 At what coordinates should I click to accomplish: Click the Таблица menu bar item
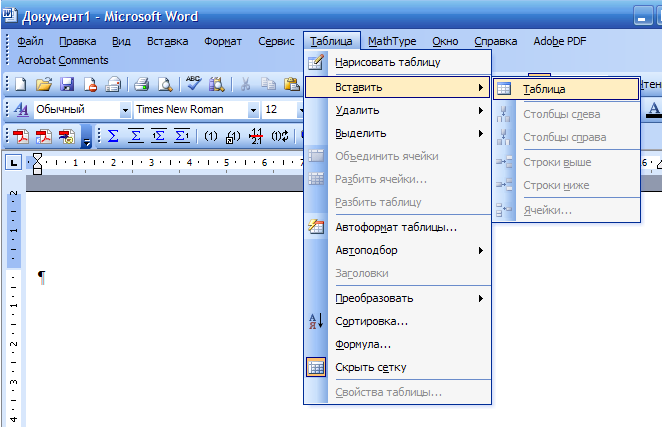click(x=331, y=41)
